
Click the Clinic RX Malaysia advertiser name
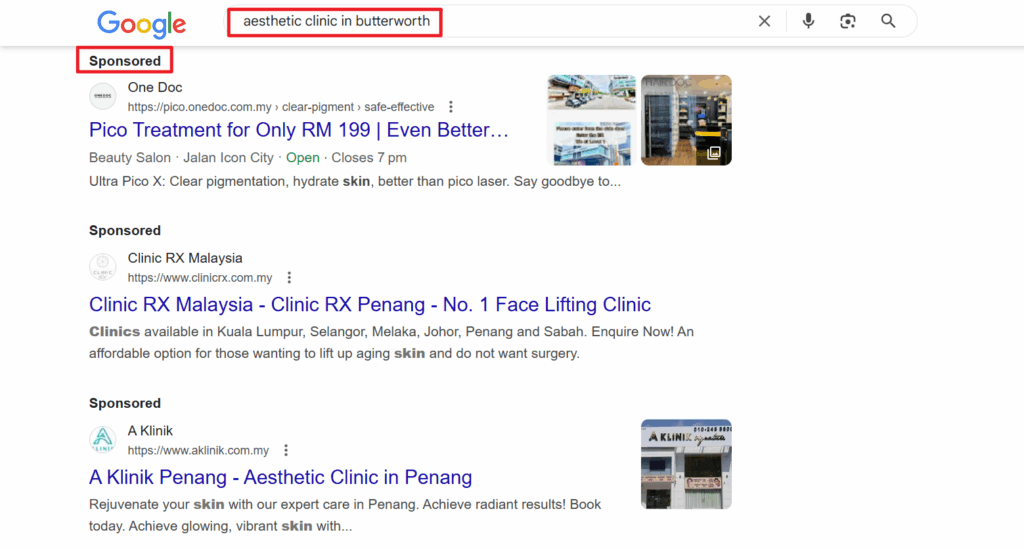(x=185, y=258)
